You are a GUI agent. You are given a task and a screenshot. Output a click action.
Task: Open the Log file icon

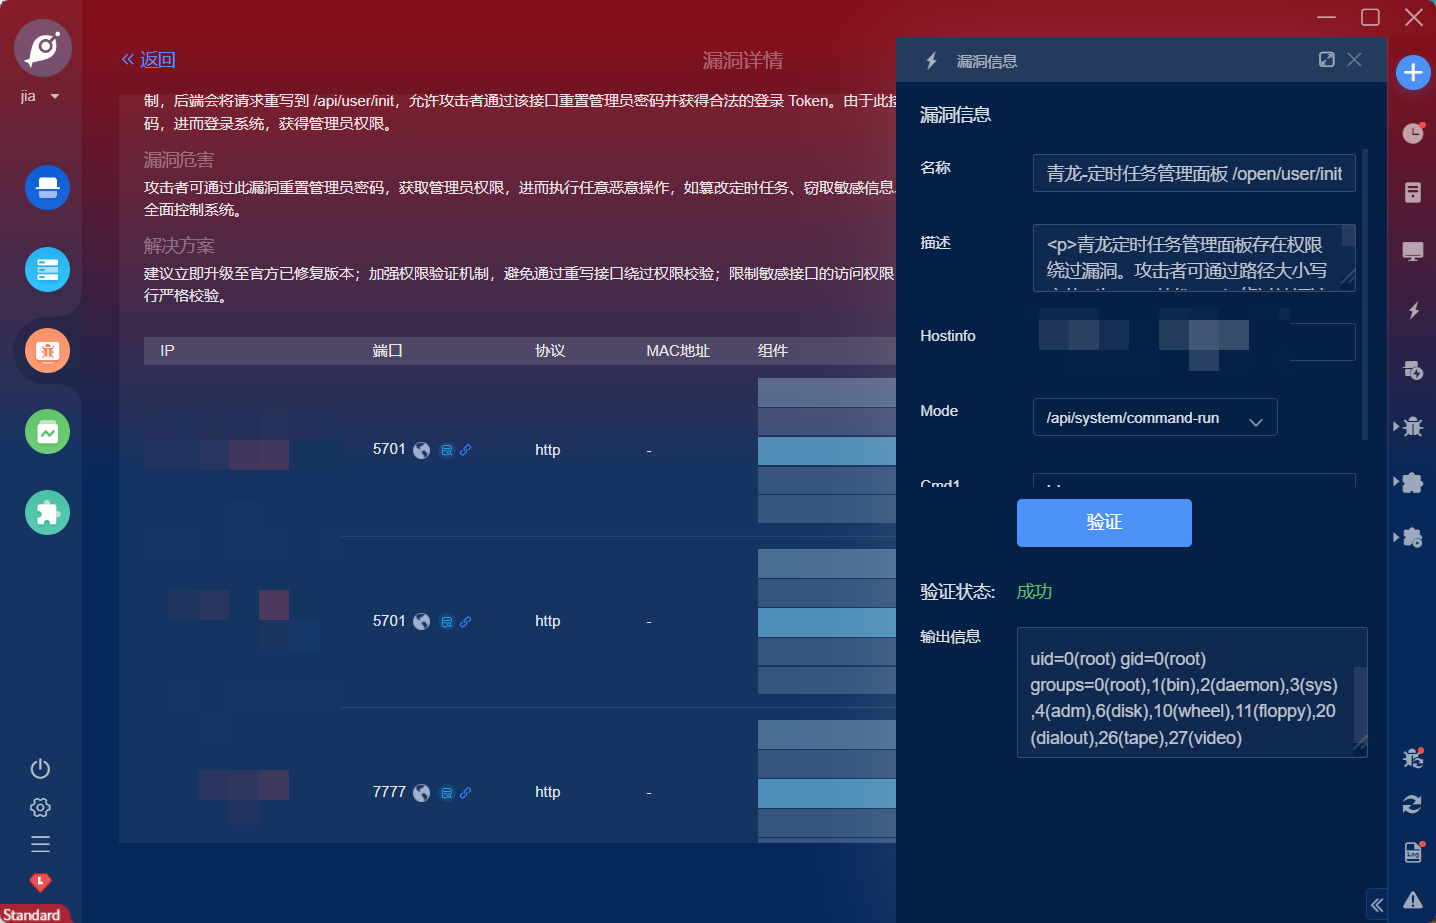(1412, 852)
